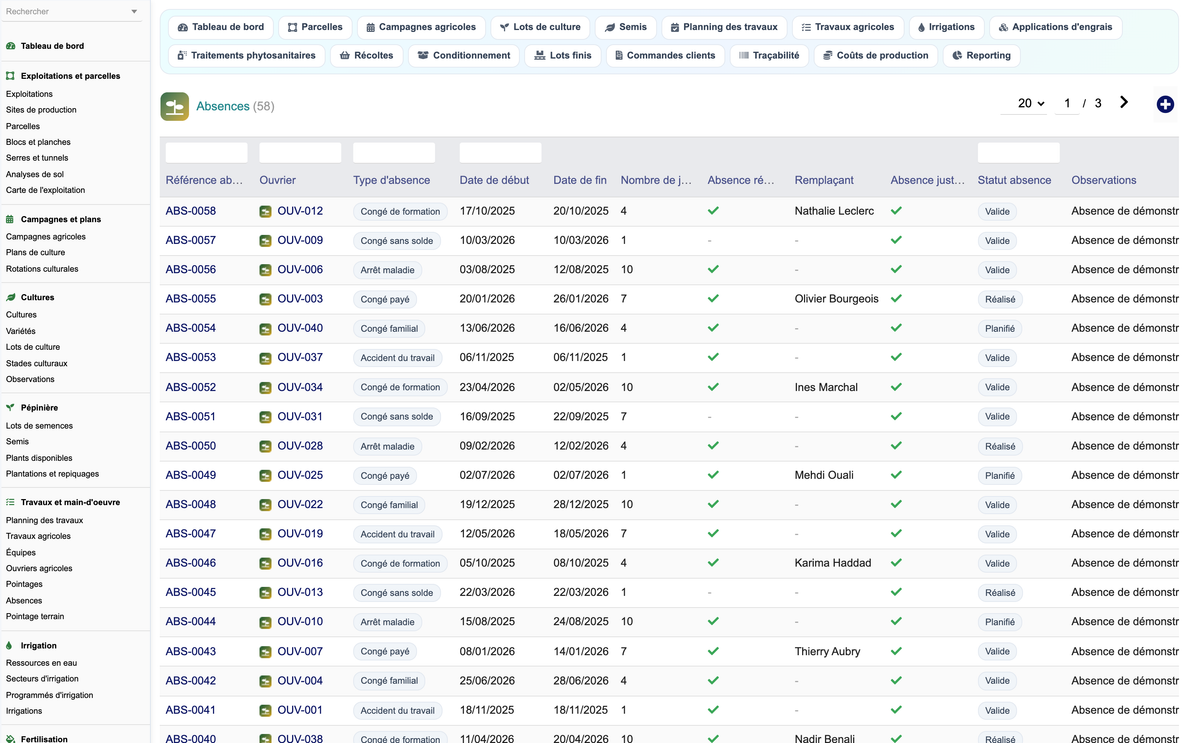Click the add new absence plus icon
The image size is (1200, 743).
1165,104
